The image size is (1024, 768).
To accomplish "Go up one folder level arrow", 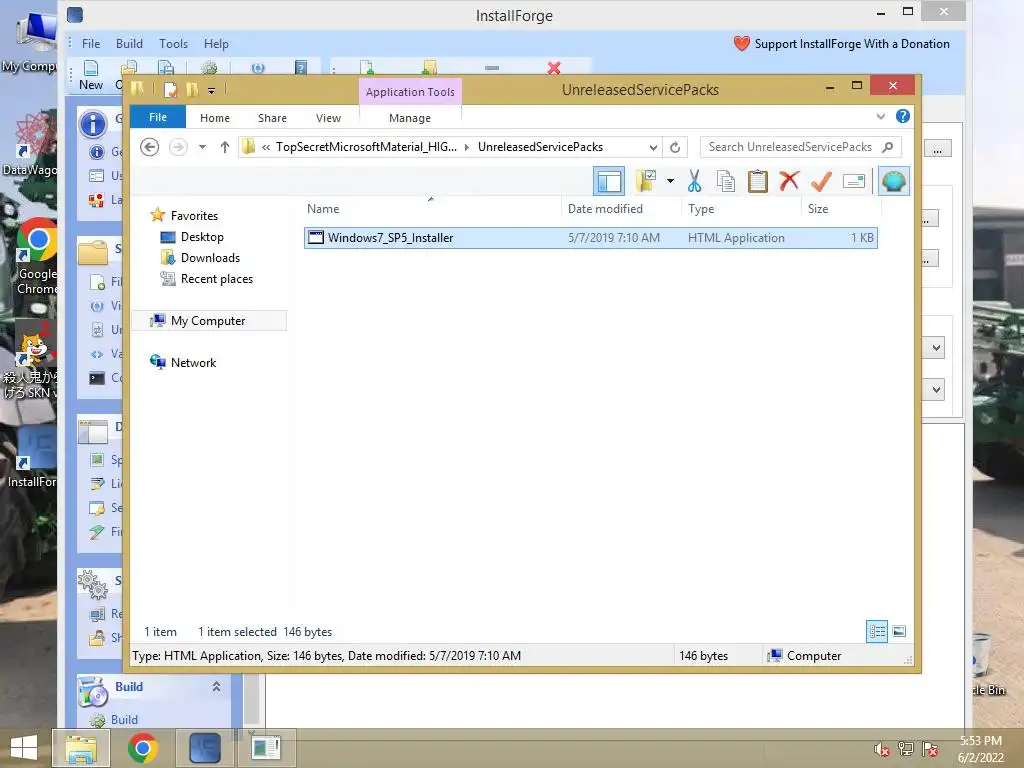I will (225, 147).
